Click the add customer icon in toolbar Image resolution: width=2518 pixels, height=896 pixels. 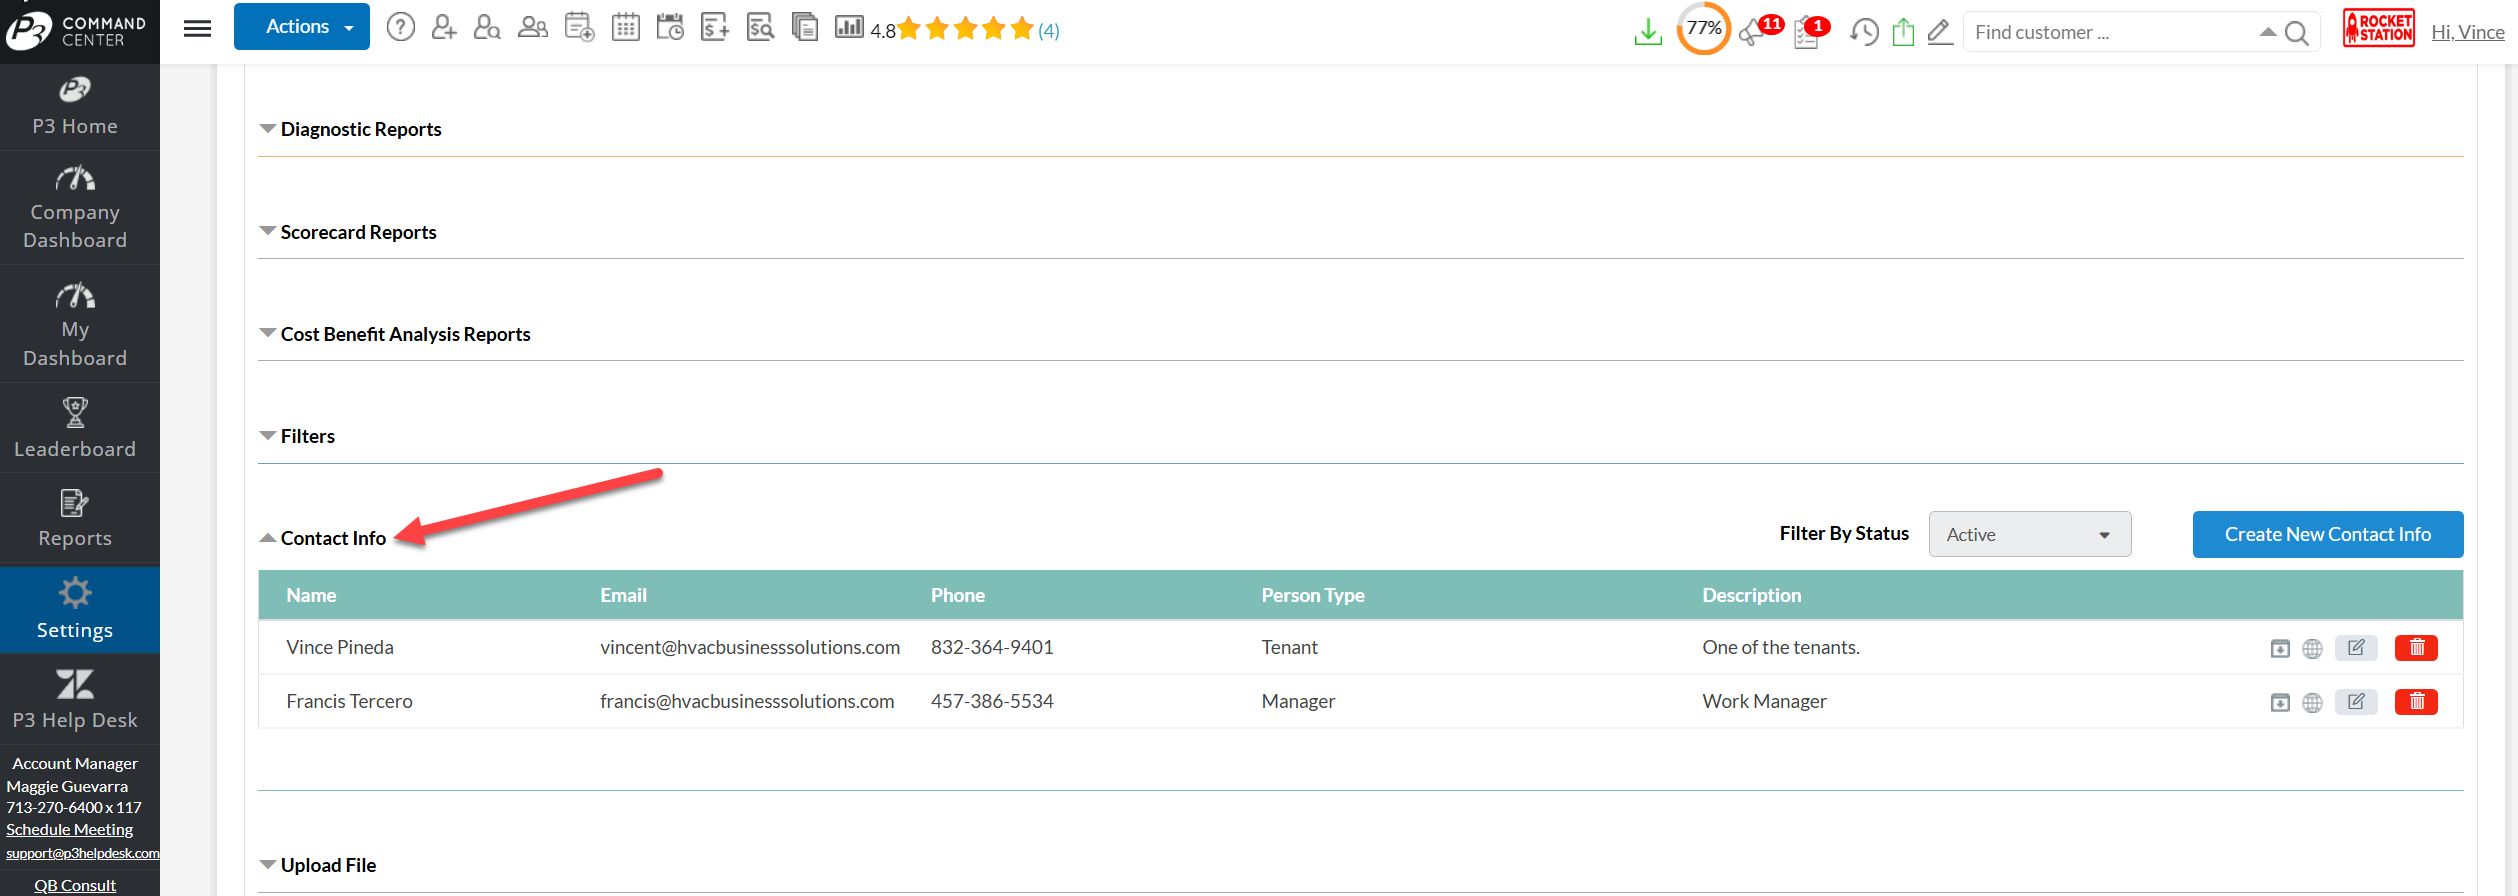443,28
